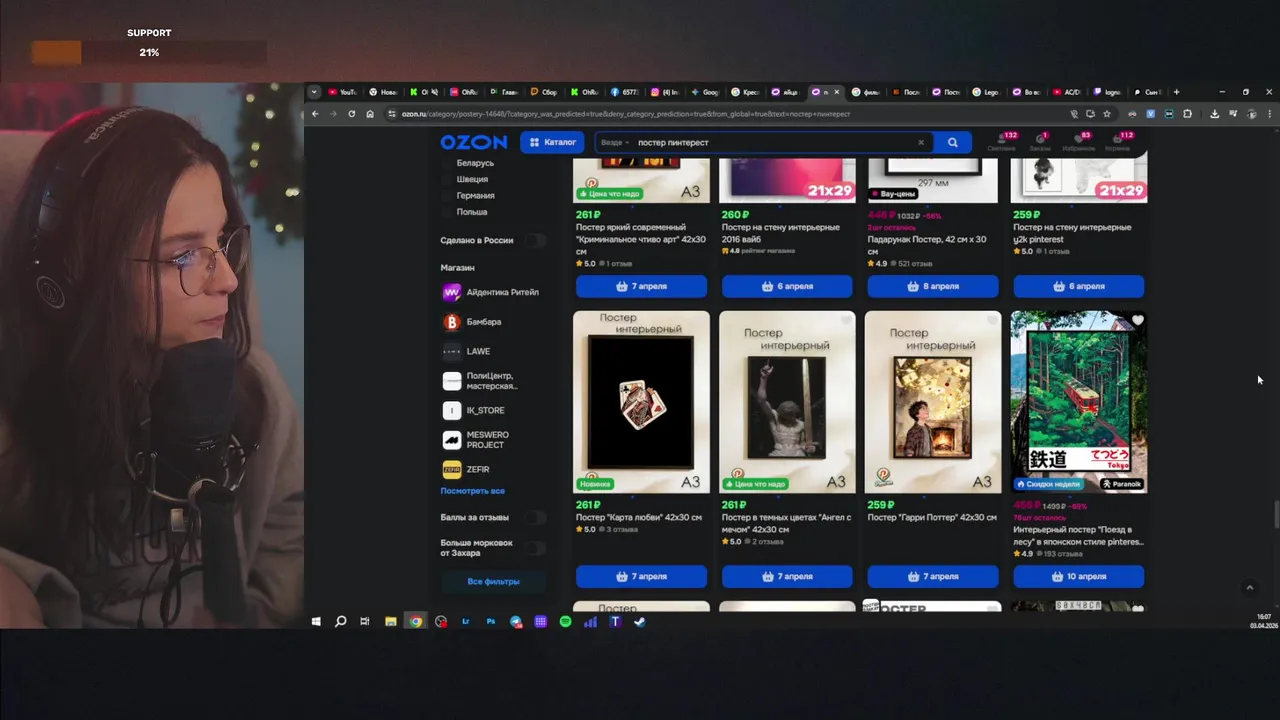Open cart icon with 112 badge

[1118, 142]
